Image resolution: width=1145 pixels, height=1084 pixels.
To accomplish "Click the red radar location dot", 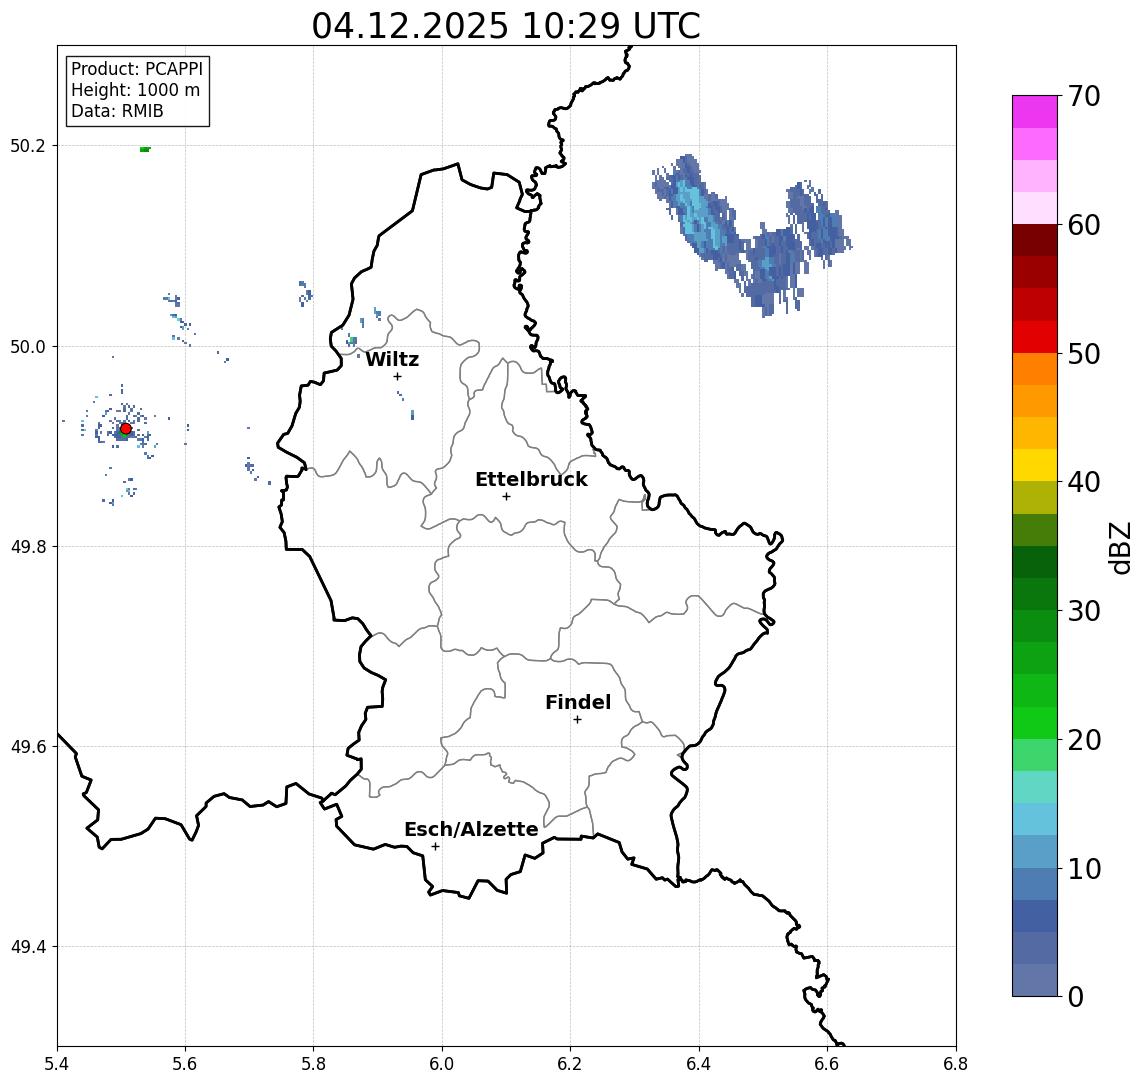I will click(126, 429).
